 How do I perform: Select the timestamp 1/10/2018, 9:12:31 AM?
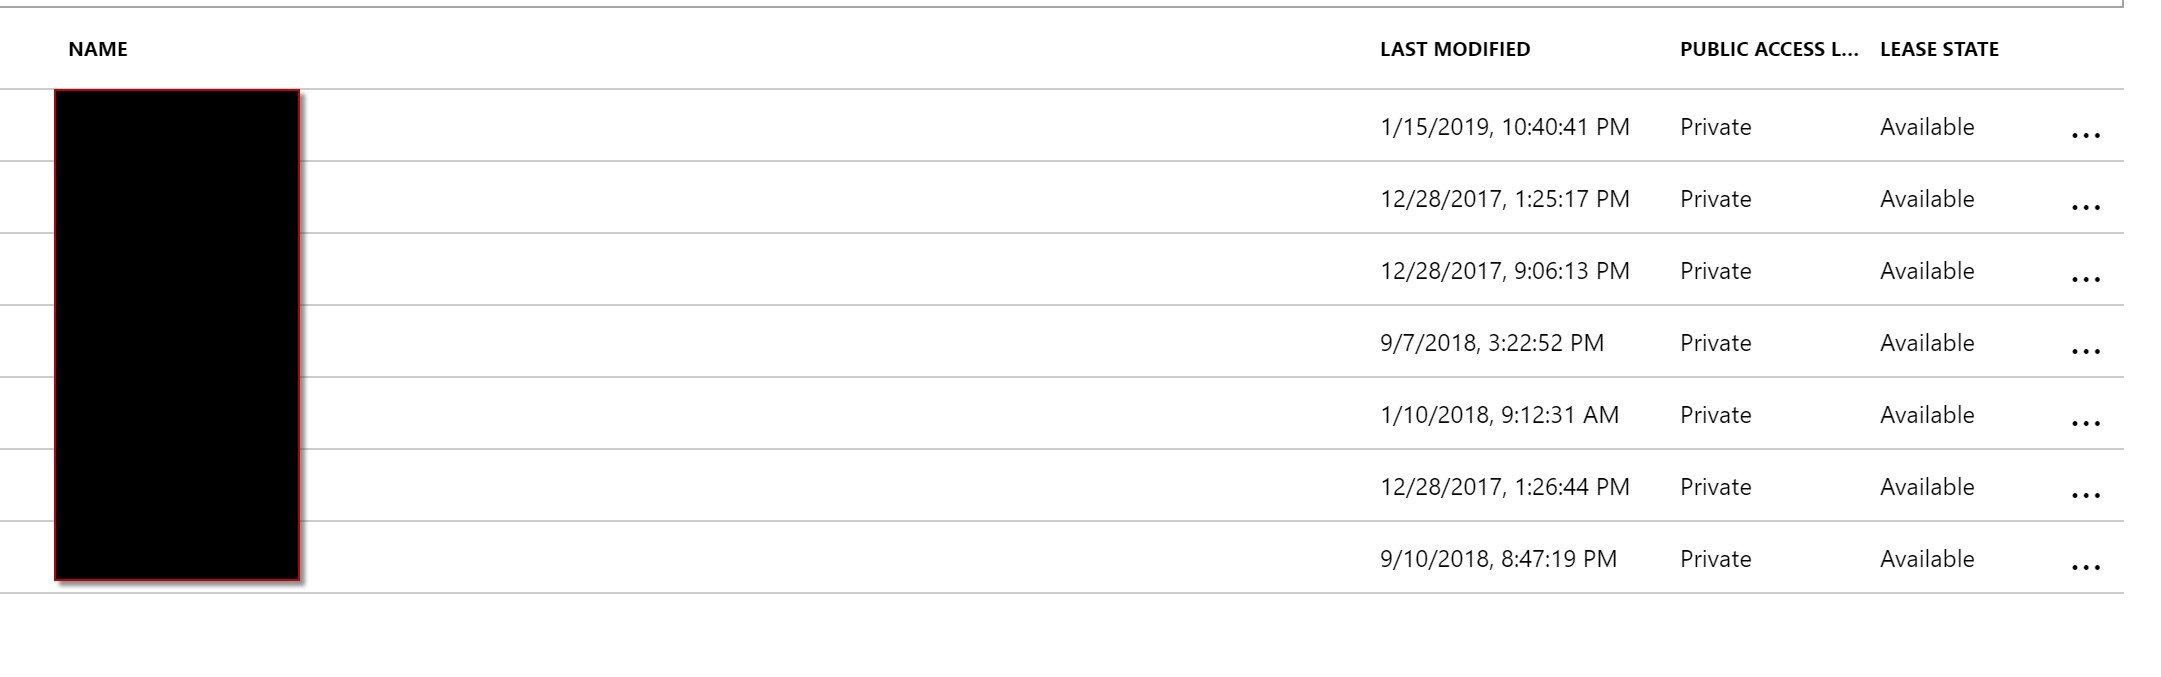click(1499, 415)
